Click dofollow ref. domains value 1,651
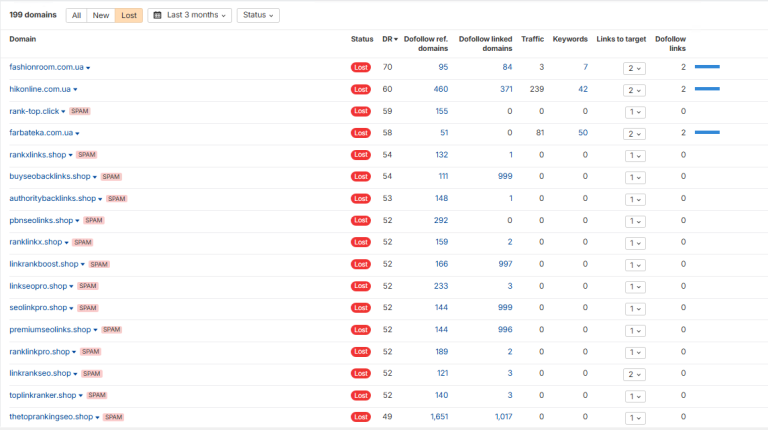 click(x=439, y=417)
